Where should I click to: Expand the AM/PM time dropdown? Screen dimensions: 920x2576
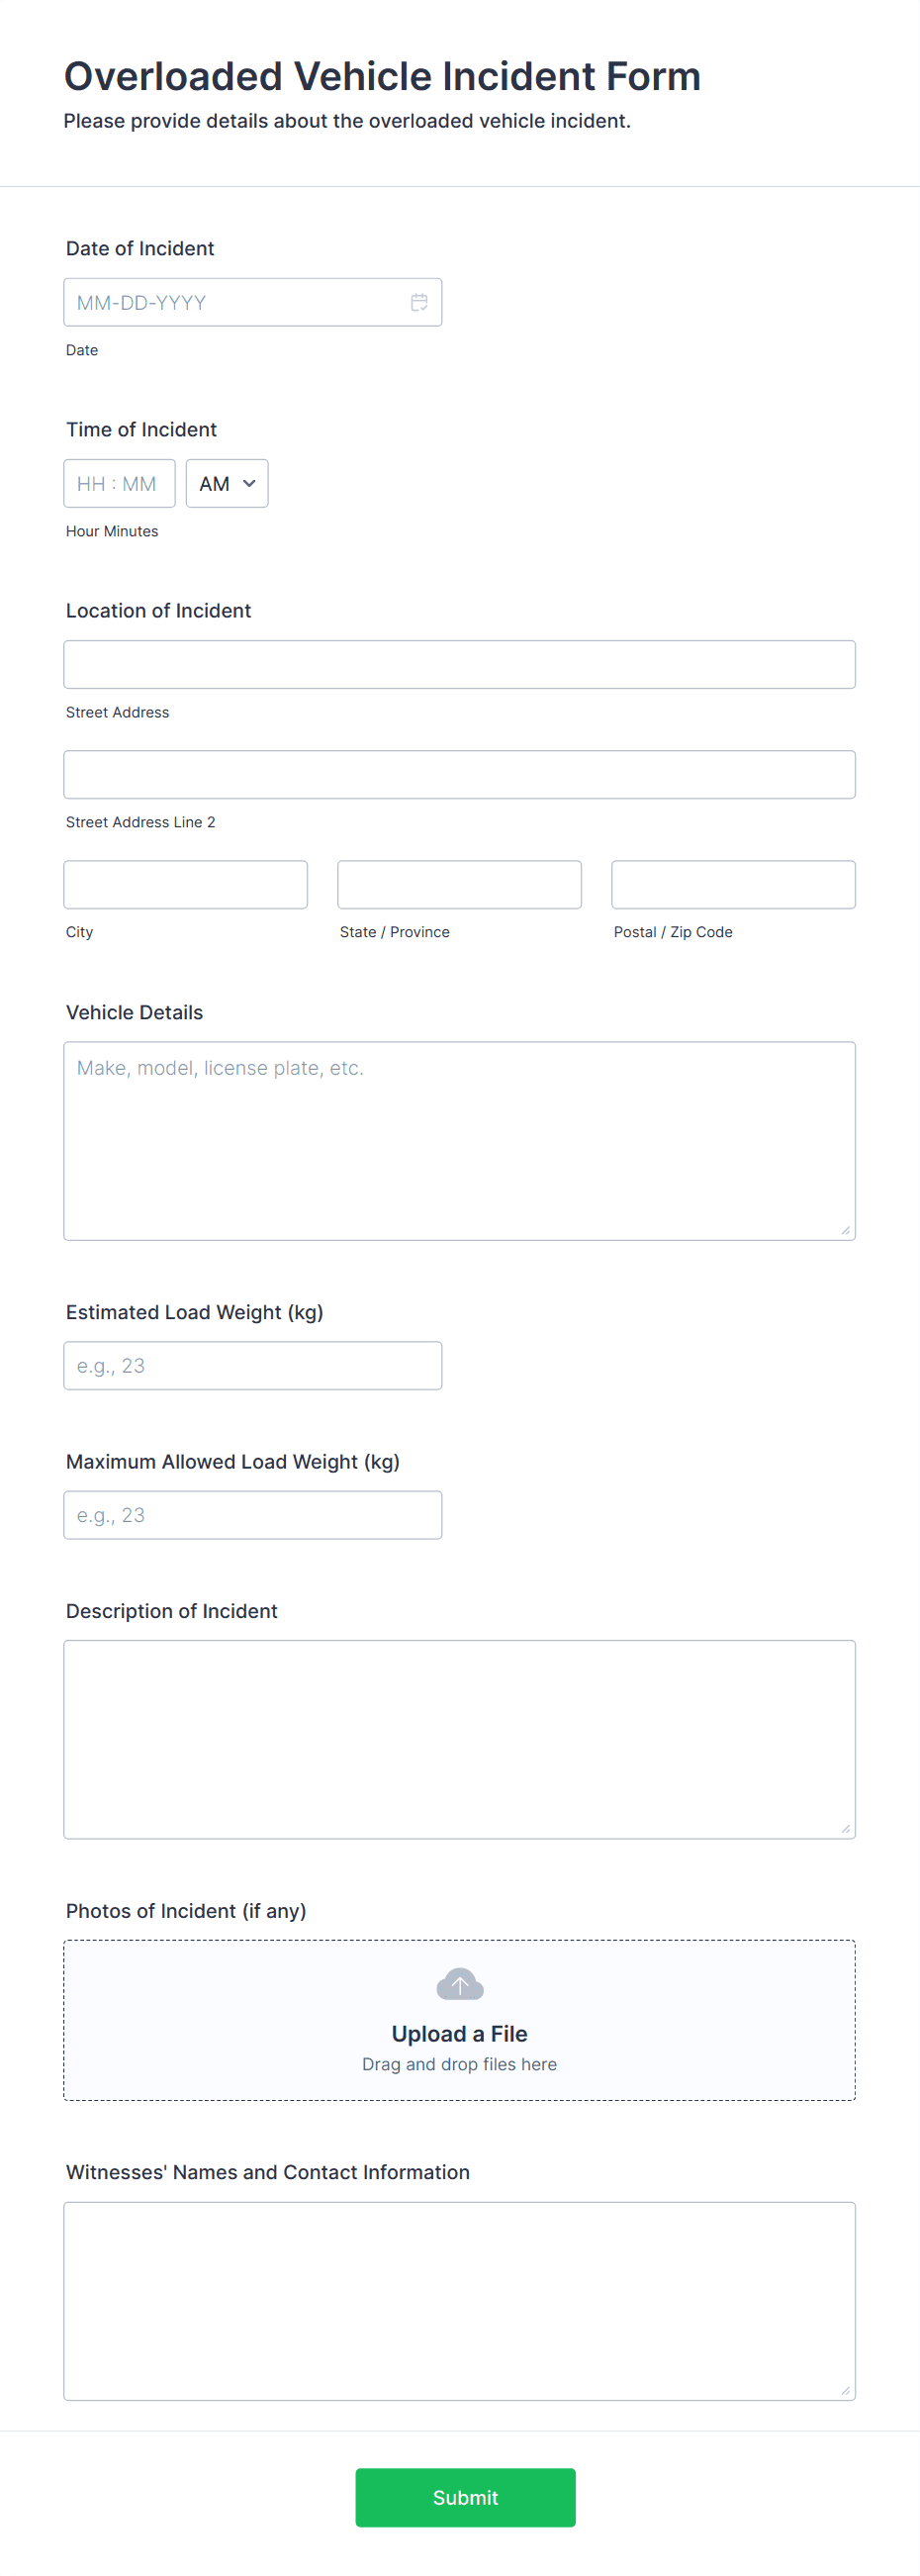pos(227,484)
